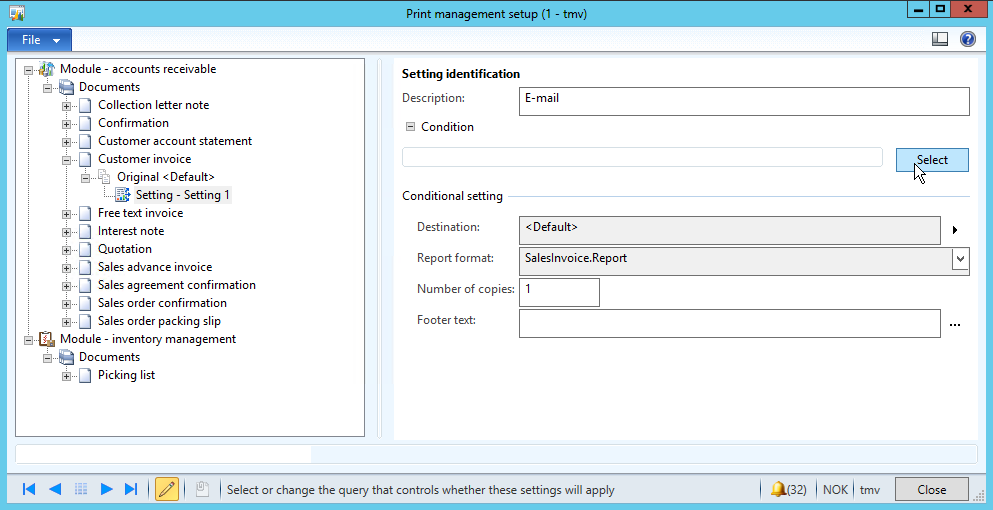Click the Description text field
The image size is (993, 510).
pyautogui.click(x=744, y=101)
